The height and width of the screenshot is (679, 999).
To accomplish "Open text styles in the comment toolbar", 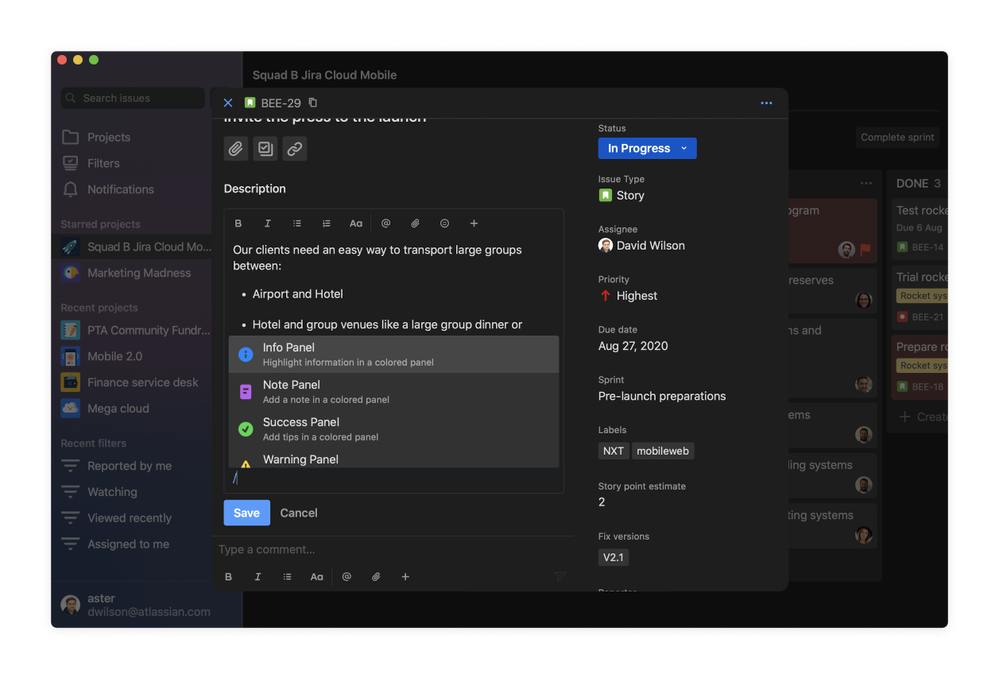I will [x=317, y=577].
